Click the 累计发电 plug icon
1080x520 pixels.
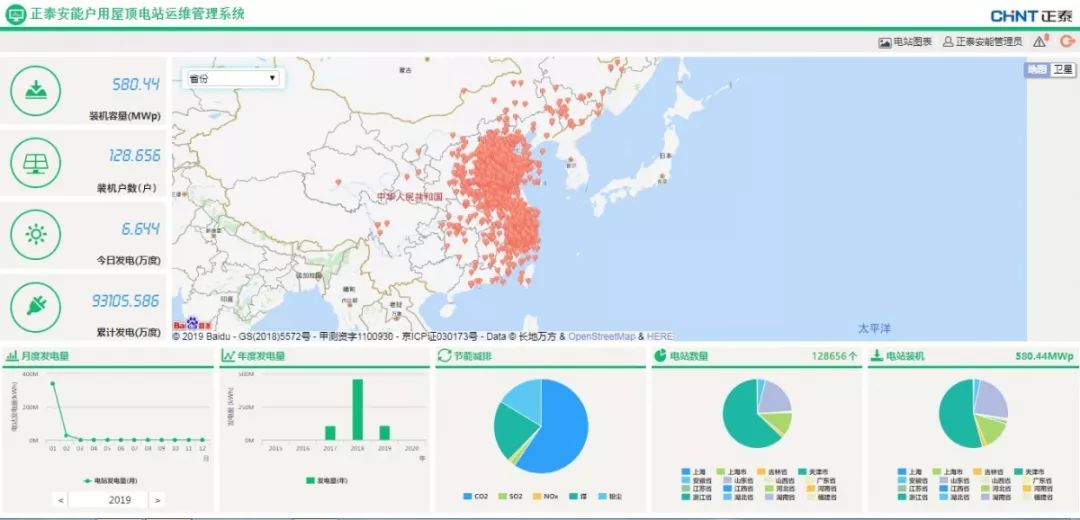(36, 307)
